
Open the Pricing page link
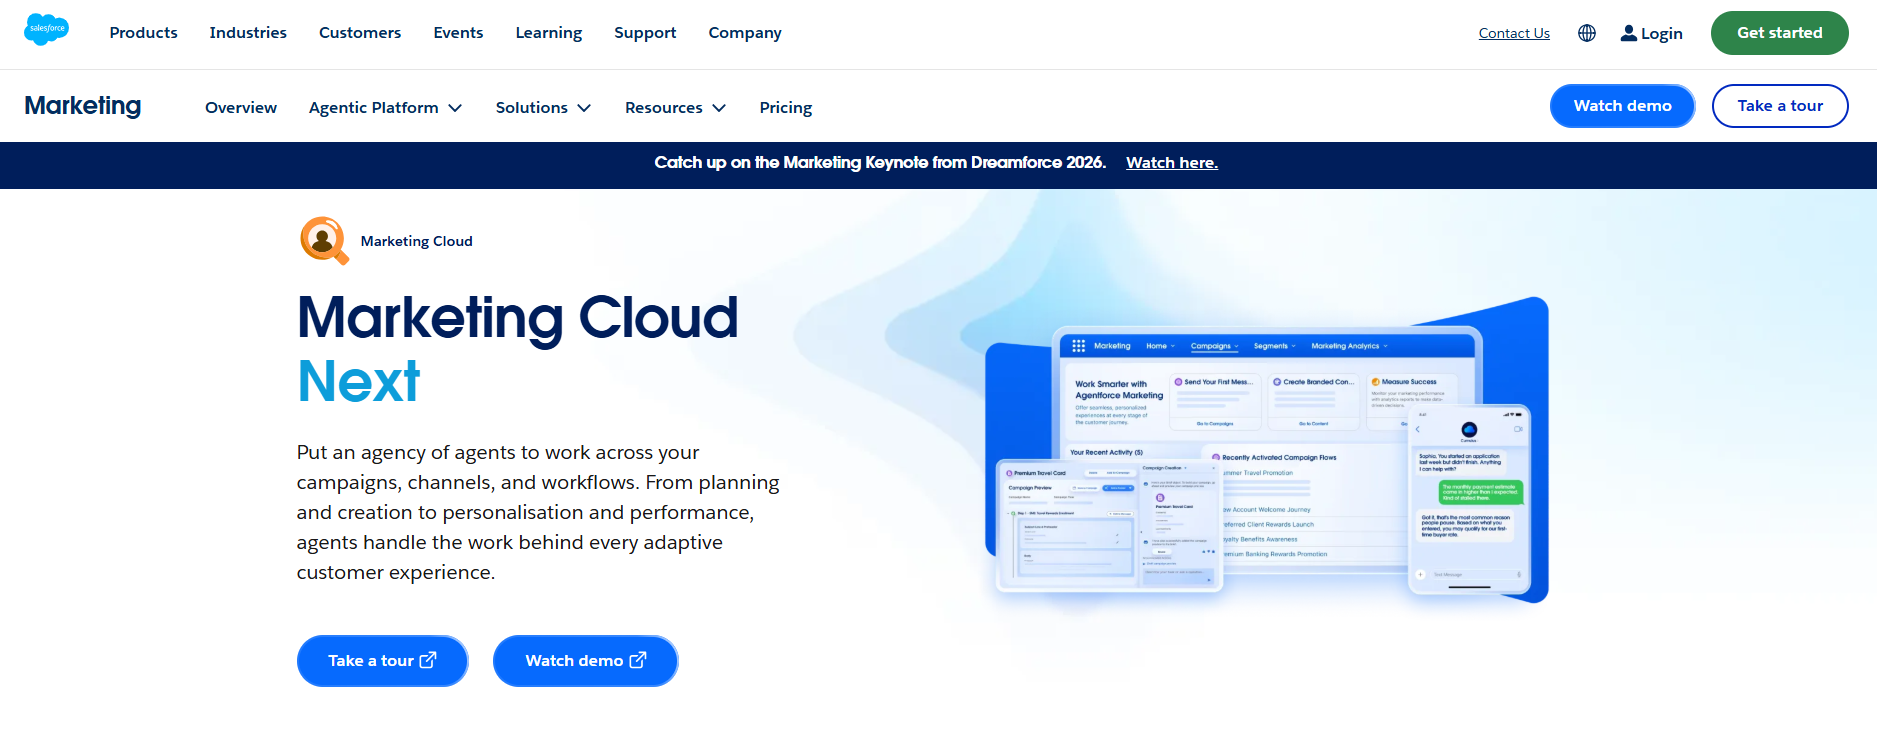tap(786, 108)
